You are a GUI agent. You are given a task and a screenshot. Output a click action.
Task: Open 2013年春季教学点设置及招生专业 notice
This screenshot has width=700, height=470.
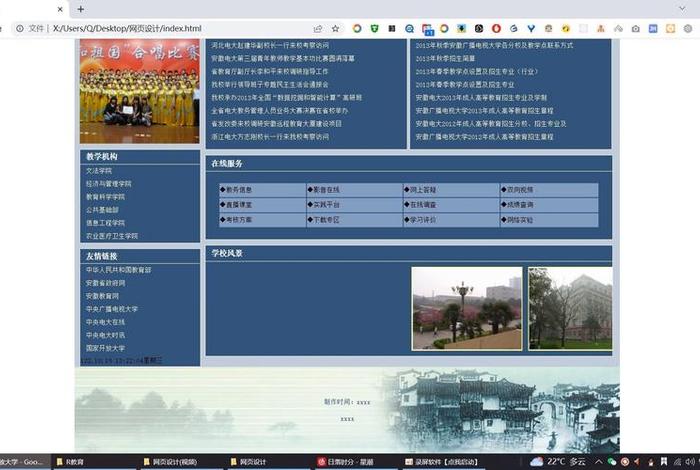tap(465, 84)
